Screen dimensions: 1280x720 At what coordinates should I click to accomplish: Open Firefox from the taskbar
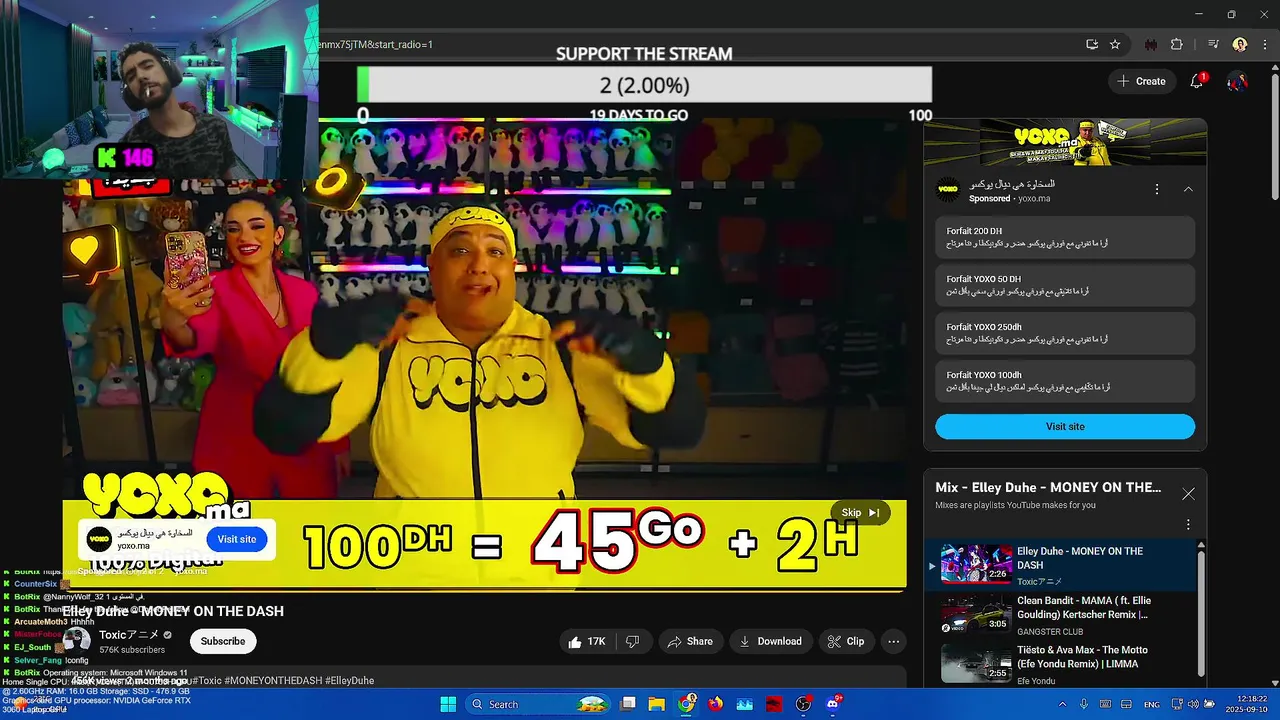(x=715, y=704)
